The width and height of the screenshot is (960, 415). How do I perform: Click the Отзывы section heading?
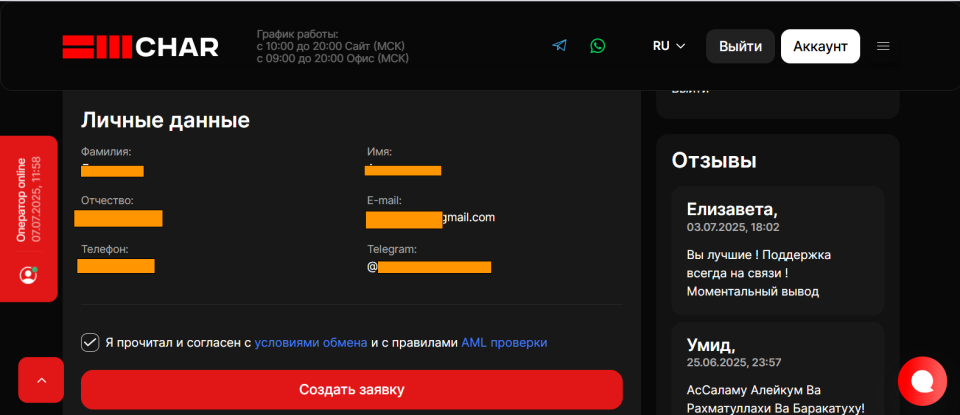(x=714, y=160)
